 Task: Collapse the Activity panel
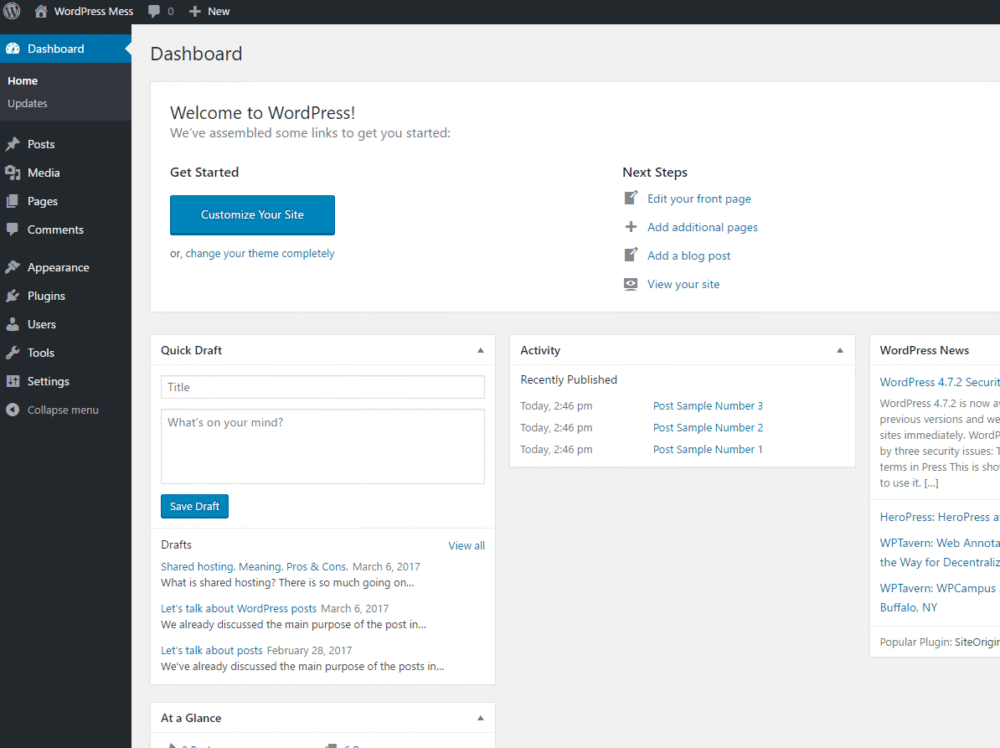[839, 351]
